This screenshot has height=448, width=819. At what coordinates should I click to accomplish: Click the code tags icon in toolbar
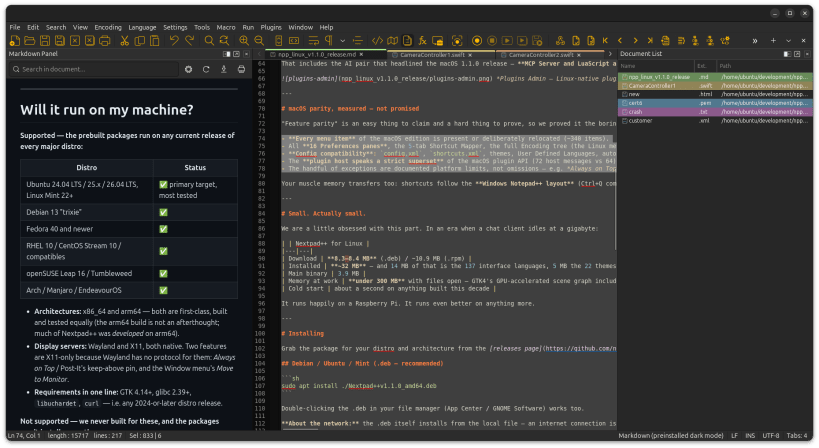point(377,41)
